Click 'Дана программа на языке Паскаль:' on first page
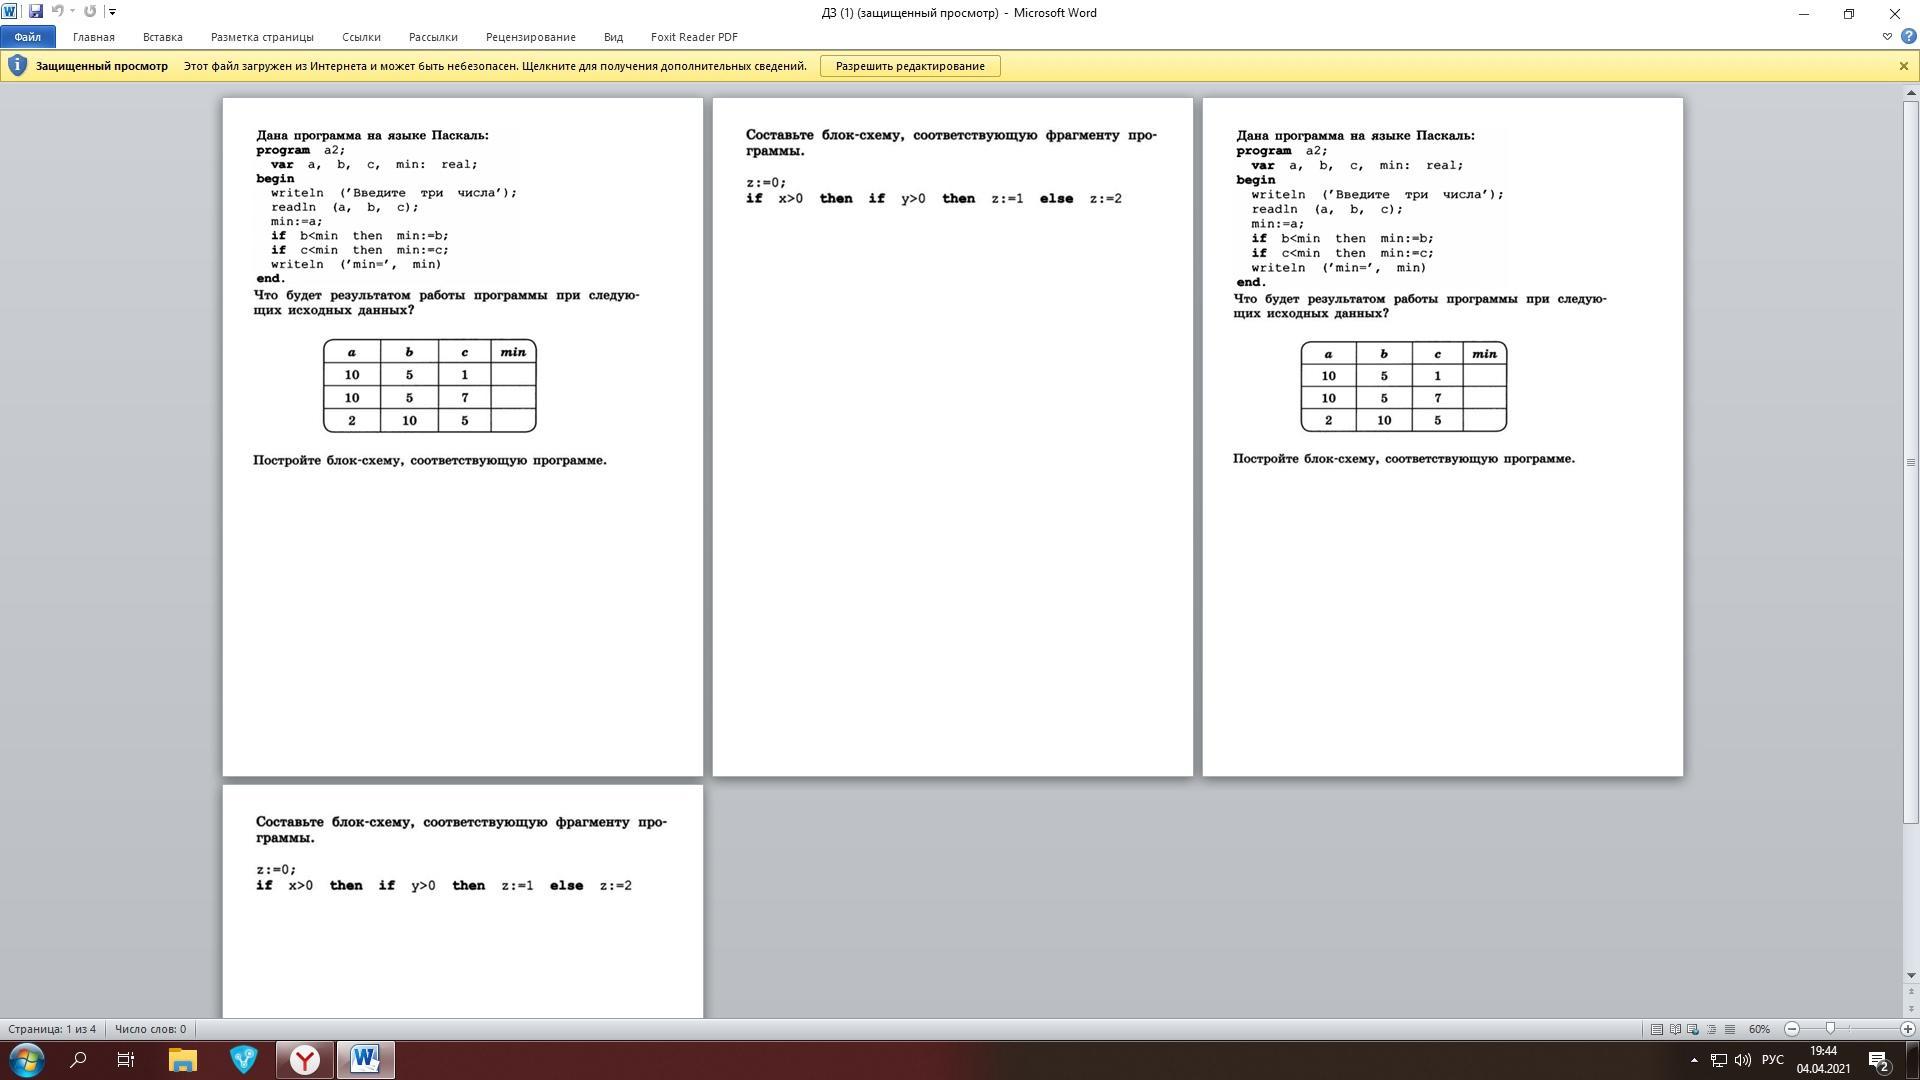Viewport: 1920px width, 1080px height. [x=372, y=135]
